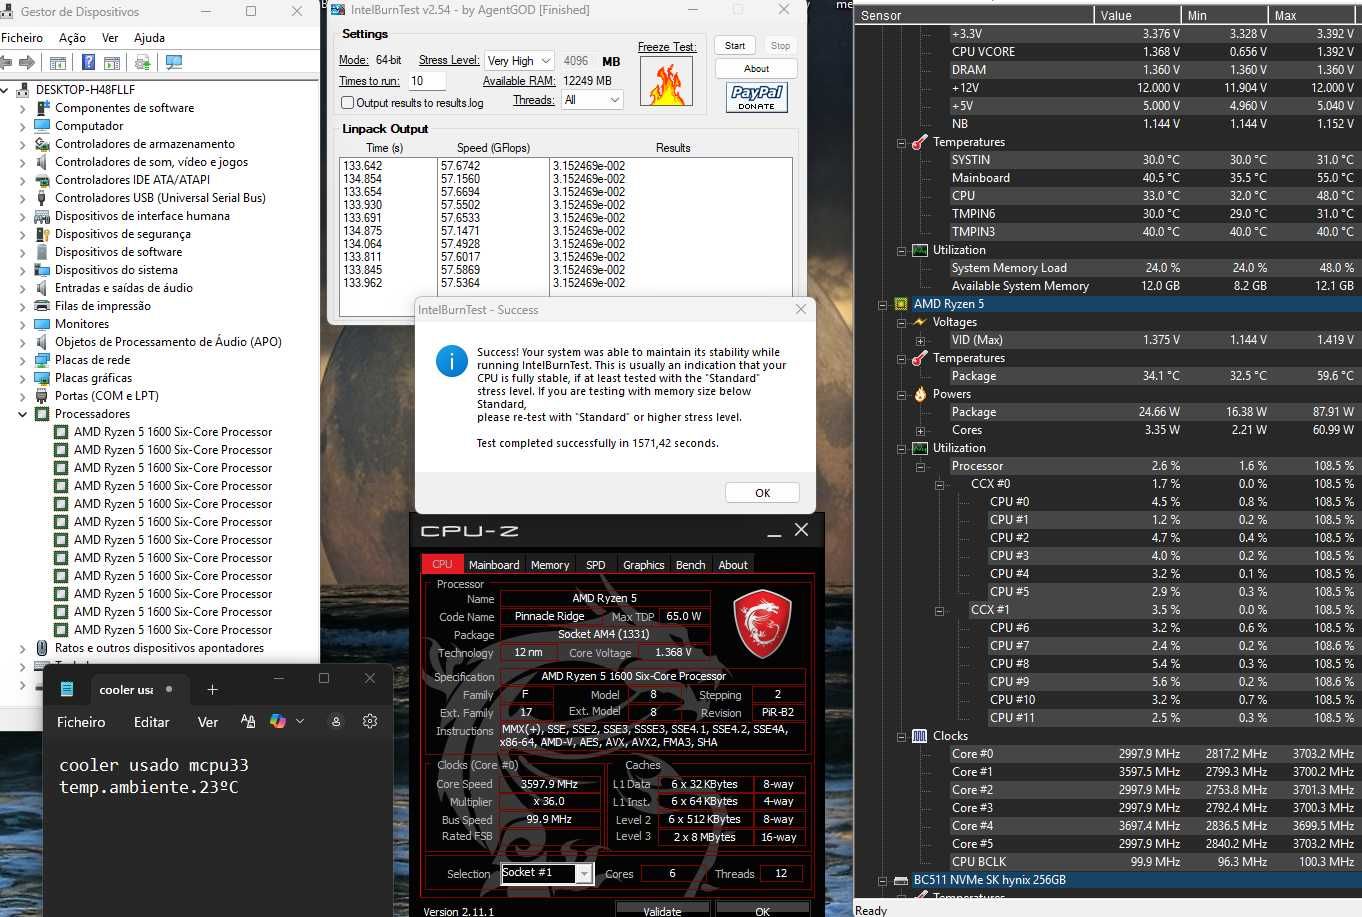Image resolution: width=1362 pixels, height=917 pixels.
Task: Click OK in the IntelBurnTest Success dialog
Action: tap(762, 493)
